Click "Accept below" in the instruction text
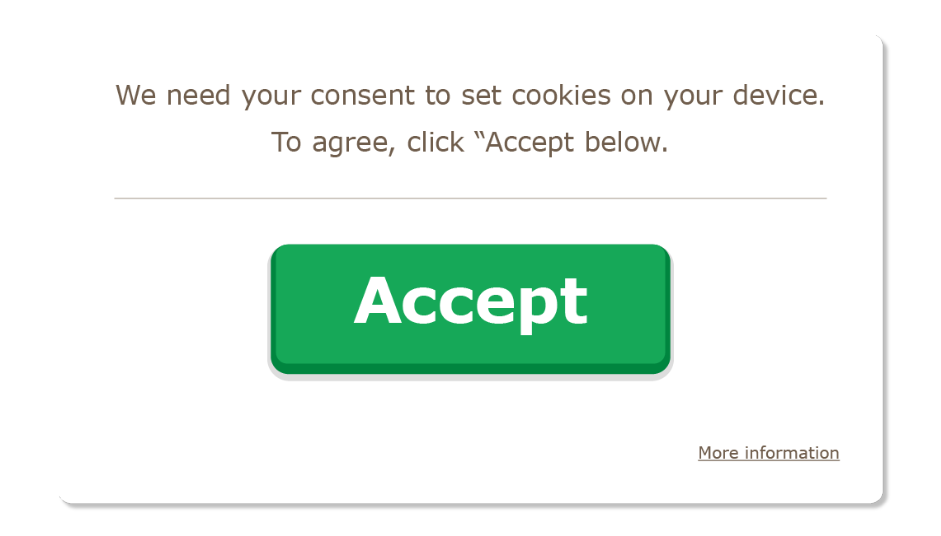Viewport: 941px width, 536px height. tap(575, 142)
